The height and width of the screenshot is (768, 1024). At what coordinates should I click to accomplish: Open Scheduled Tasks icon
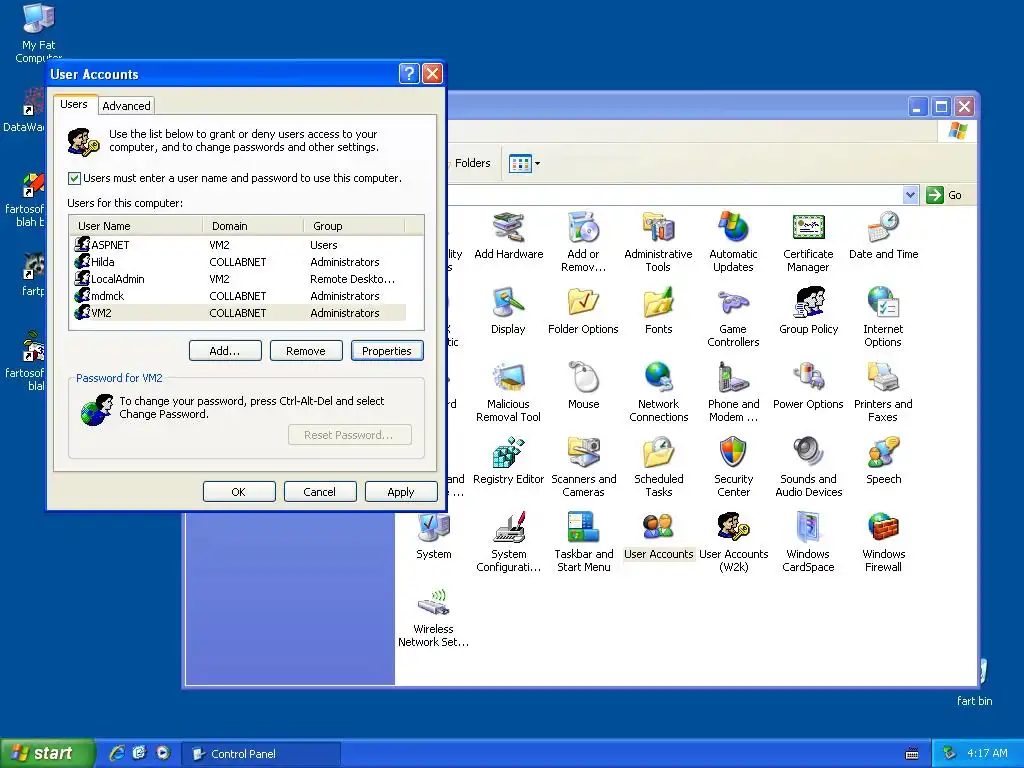point(658,466)
